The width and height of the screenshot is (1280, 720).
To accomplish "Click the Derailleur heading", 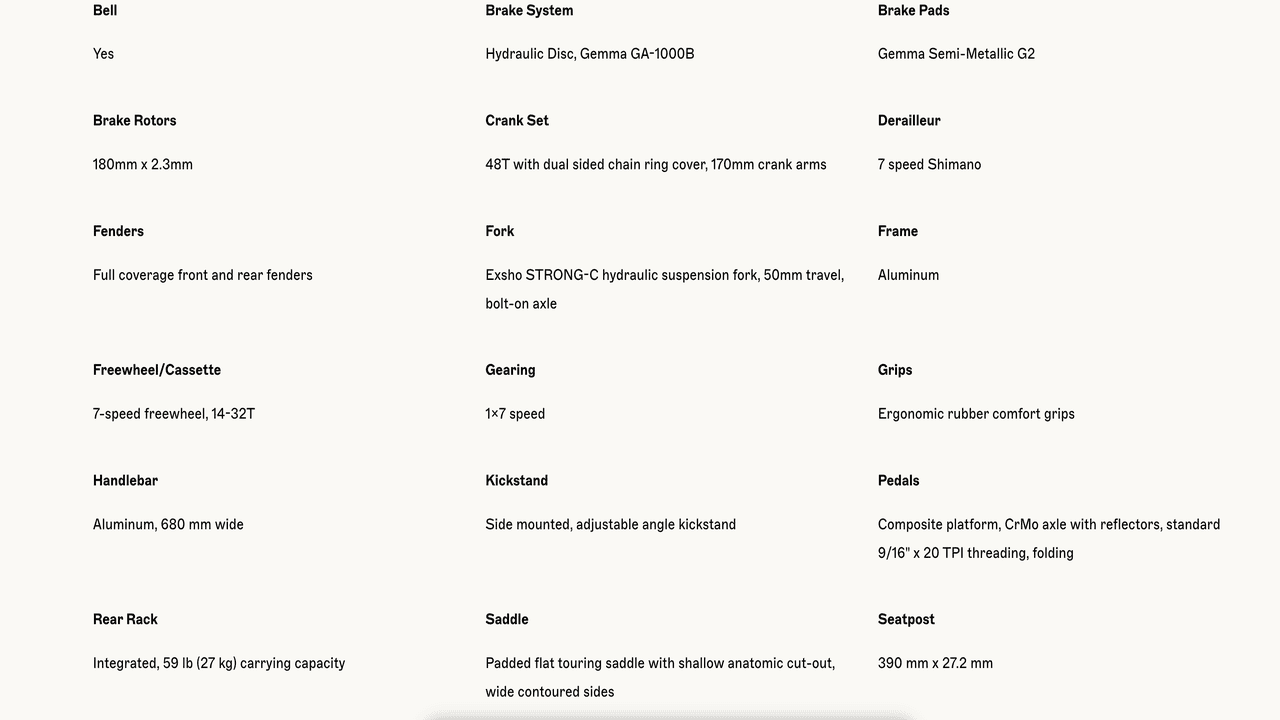I will pos(909,121).
